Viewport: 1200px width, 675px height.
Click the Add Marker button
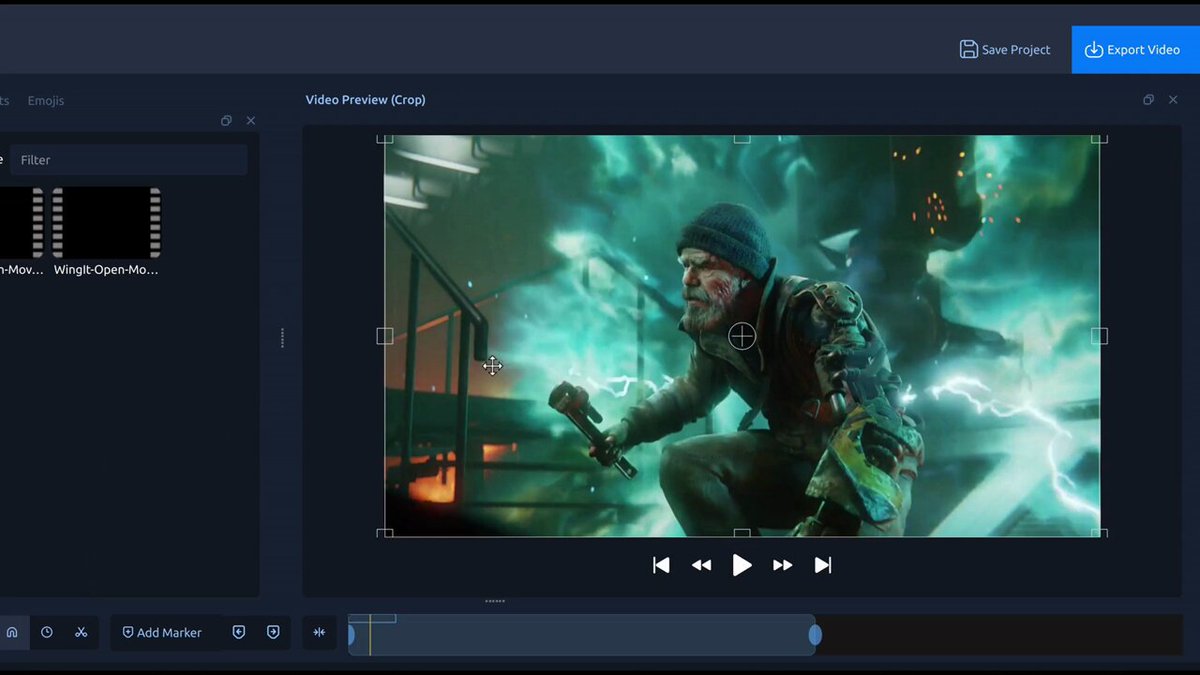click(x=162, y=632)
